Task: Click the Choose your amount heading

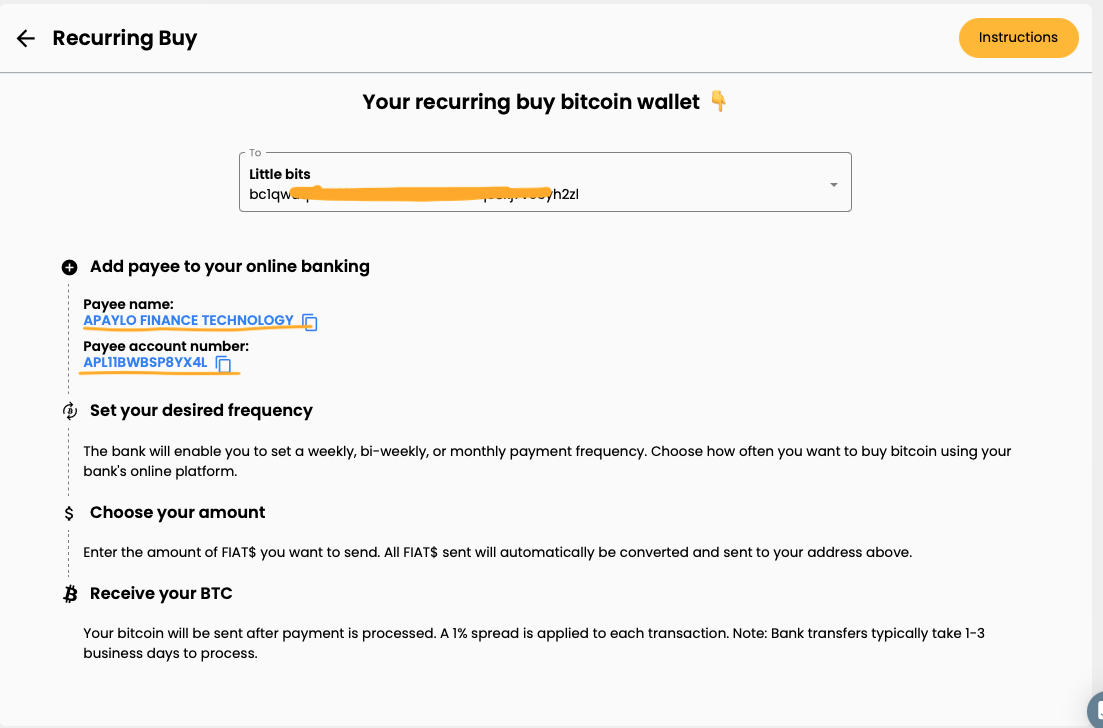Action: [x=178, y=512]
